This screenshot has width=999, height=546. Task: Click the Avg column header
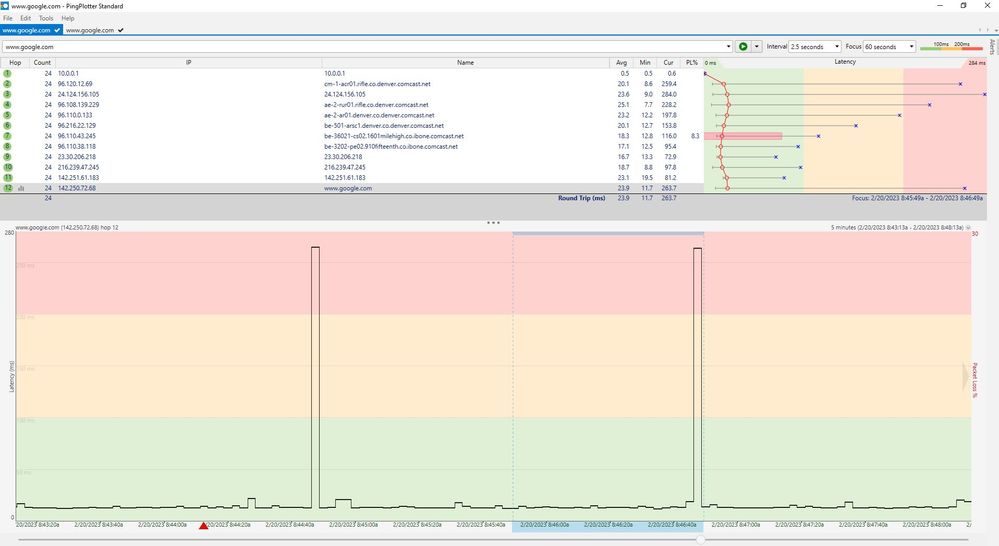pos(621,62)
